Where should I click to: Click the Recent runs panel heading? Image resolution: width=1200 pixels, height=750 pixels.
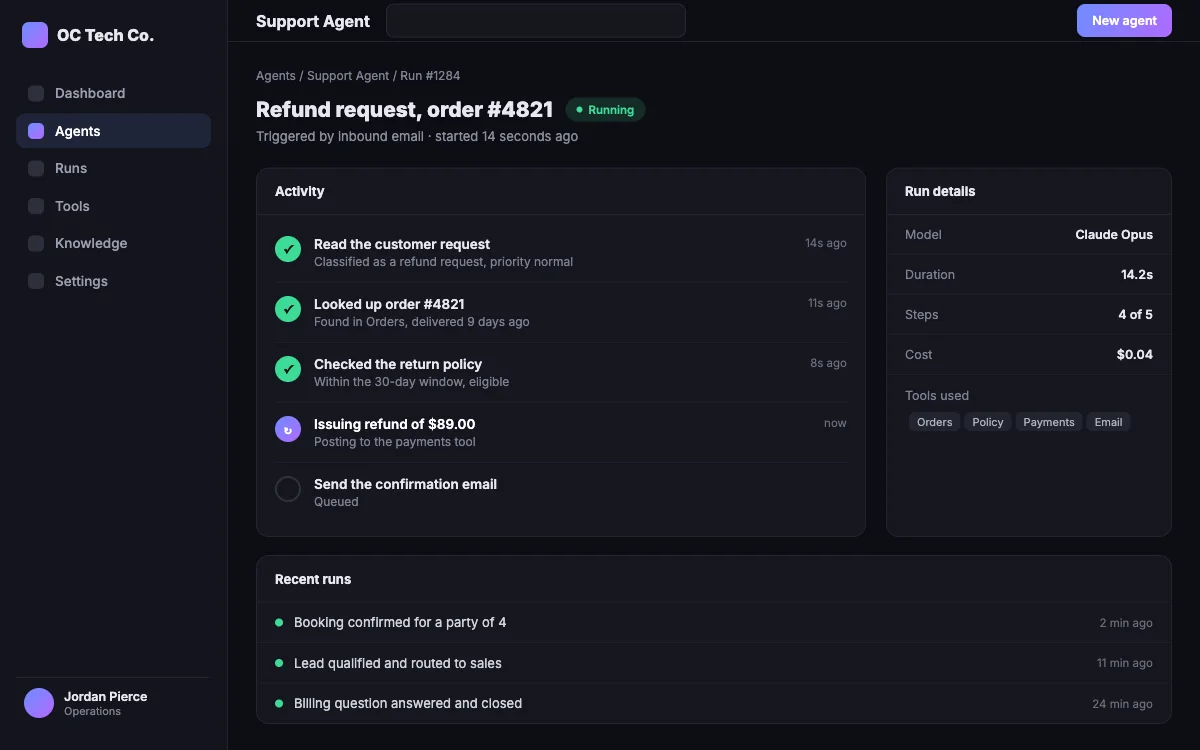point(313,580)
